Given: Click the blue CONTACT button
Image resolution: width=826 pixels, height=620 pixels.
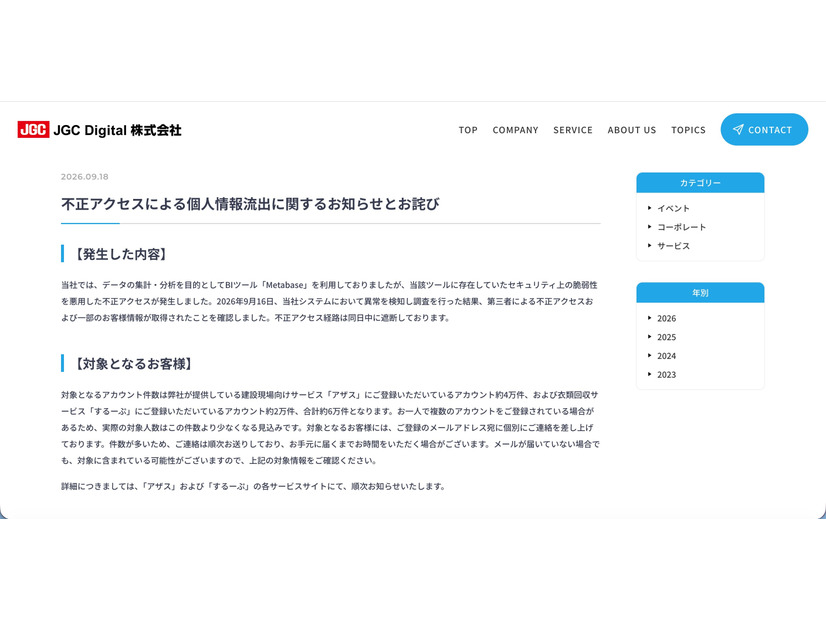Looking at the screenshot, I should [764, 130].
